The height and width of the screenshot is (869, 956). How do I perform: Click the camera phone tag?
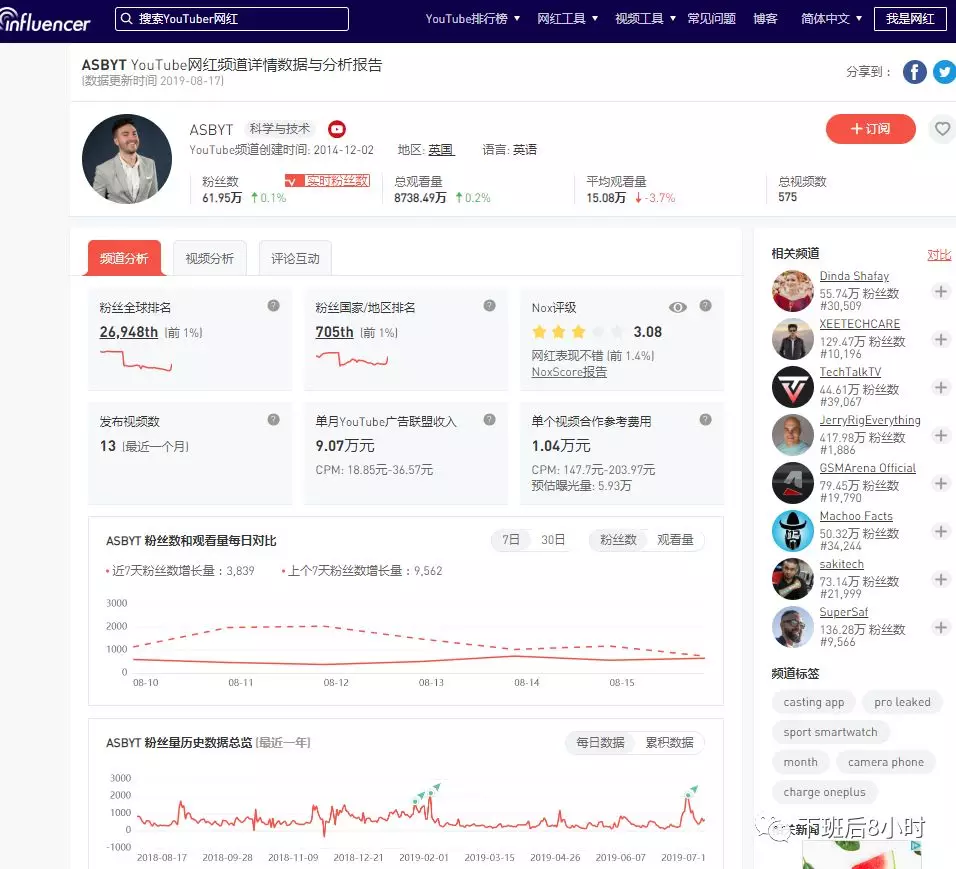pyautogui.click(x=885, y=762)
